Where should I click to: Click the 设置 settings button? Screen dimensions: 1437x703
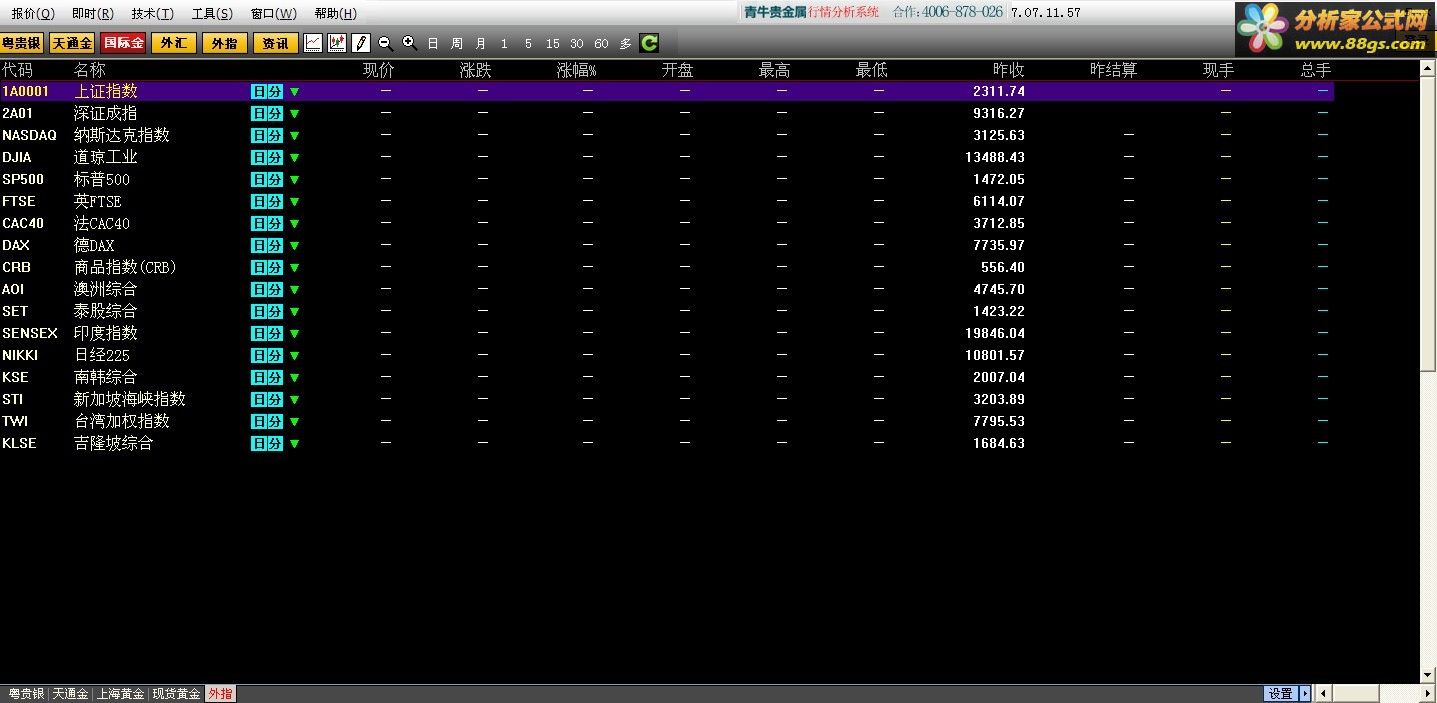(1281, 693)
